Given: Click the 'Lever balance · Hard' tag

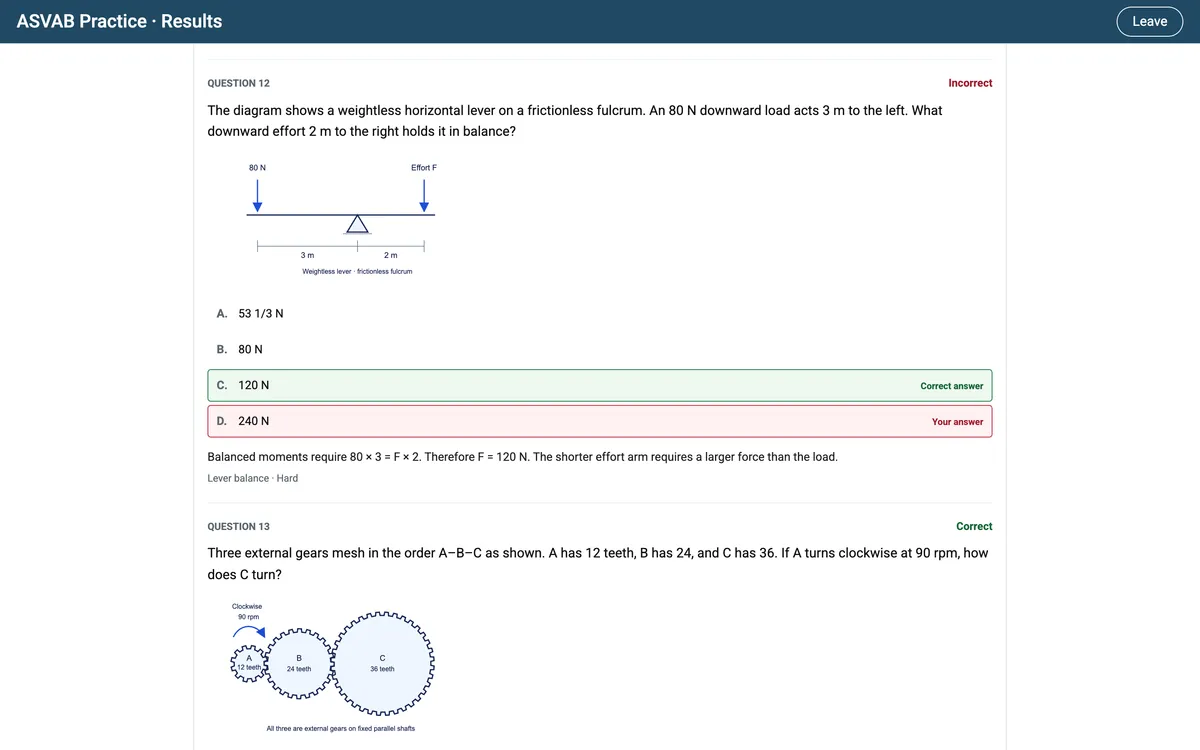Looking at the screenshot, I should (252, 478).
